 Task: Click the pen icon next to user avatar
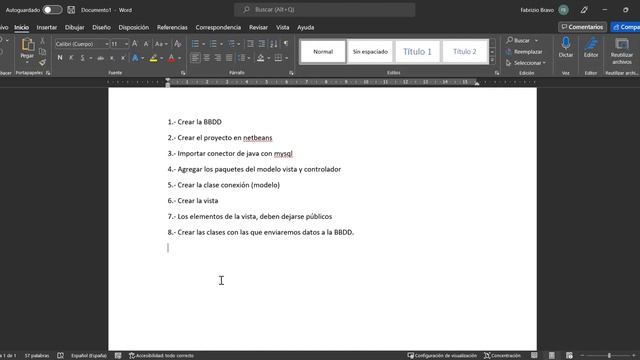pos(584,10)
